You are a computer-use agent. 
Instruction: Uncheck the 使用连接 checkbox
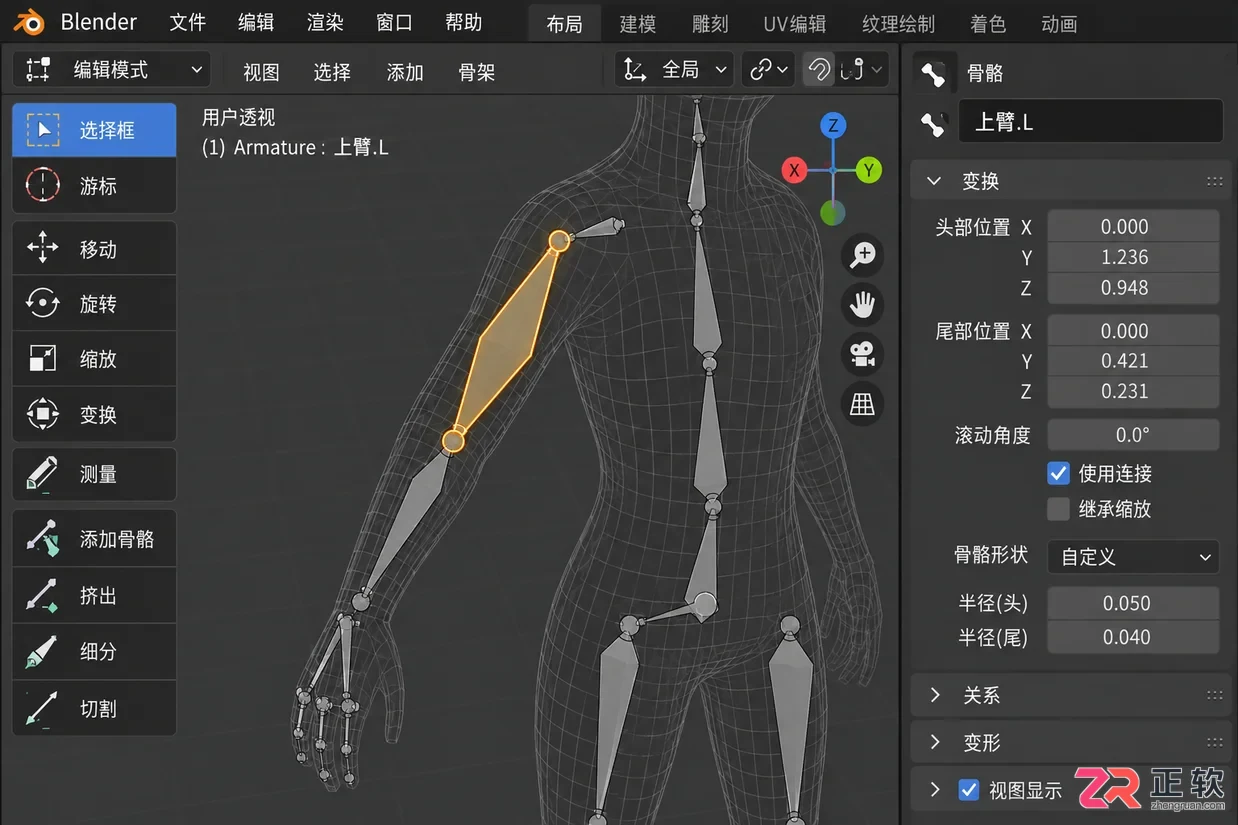(1058, 473)
